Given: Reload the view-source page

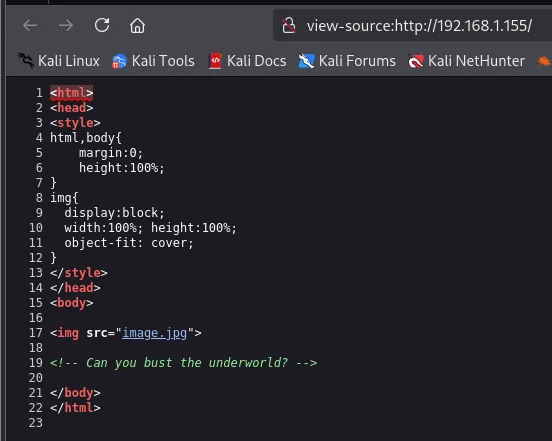Looking at the screenshot, I should coord(102,25).
